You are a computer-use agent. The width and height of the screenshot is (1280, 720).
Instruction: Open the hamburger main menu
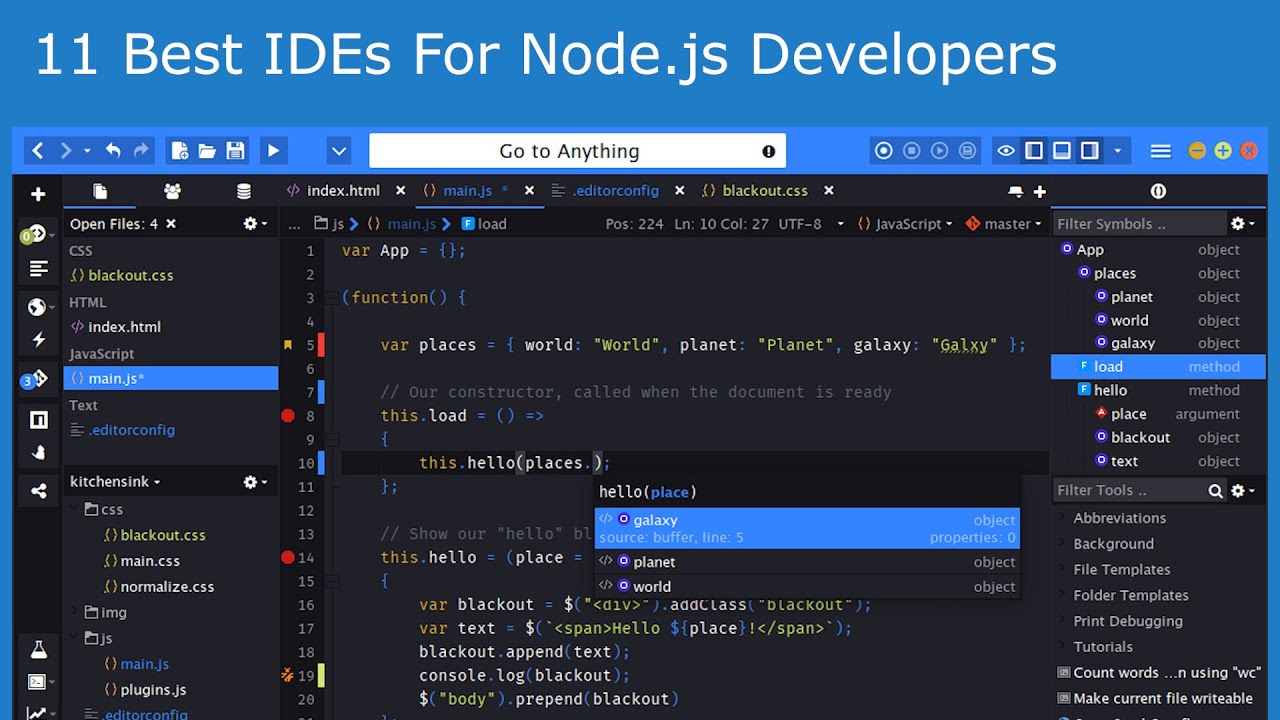click(x=1161, y=151)
